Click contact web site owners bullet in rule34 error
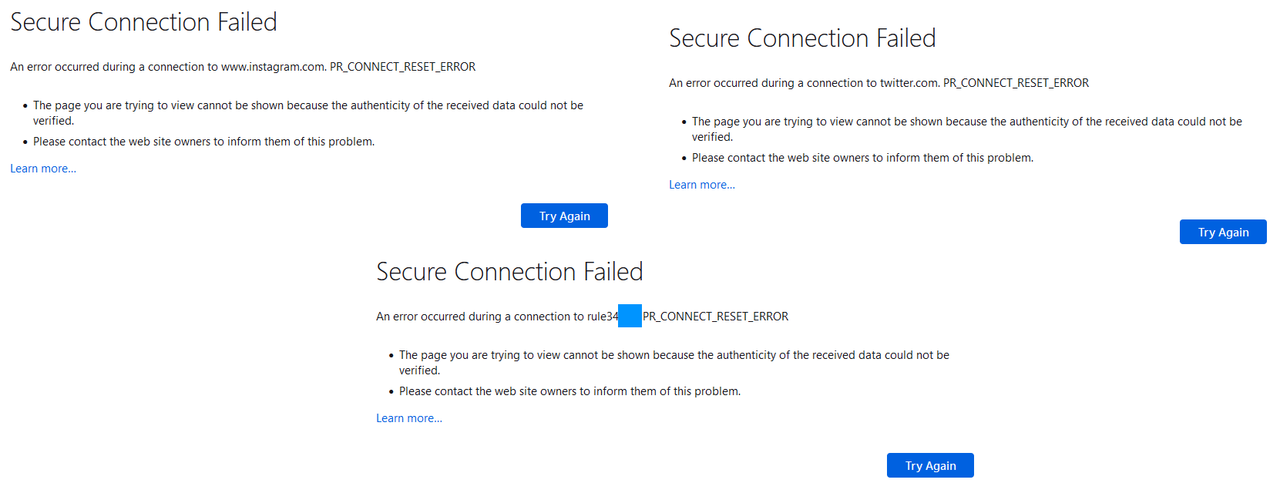The image size is (1280, 499). click(x=570, y=392)
